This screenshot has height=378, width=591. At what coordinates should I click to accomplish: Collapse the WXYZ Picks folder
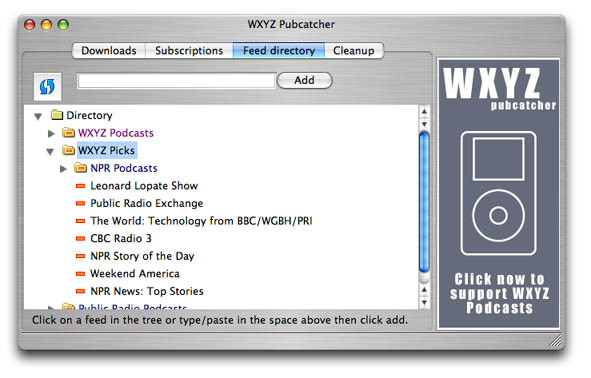[x=50, y=152]
